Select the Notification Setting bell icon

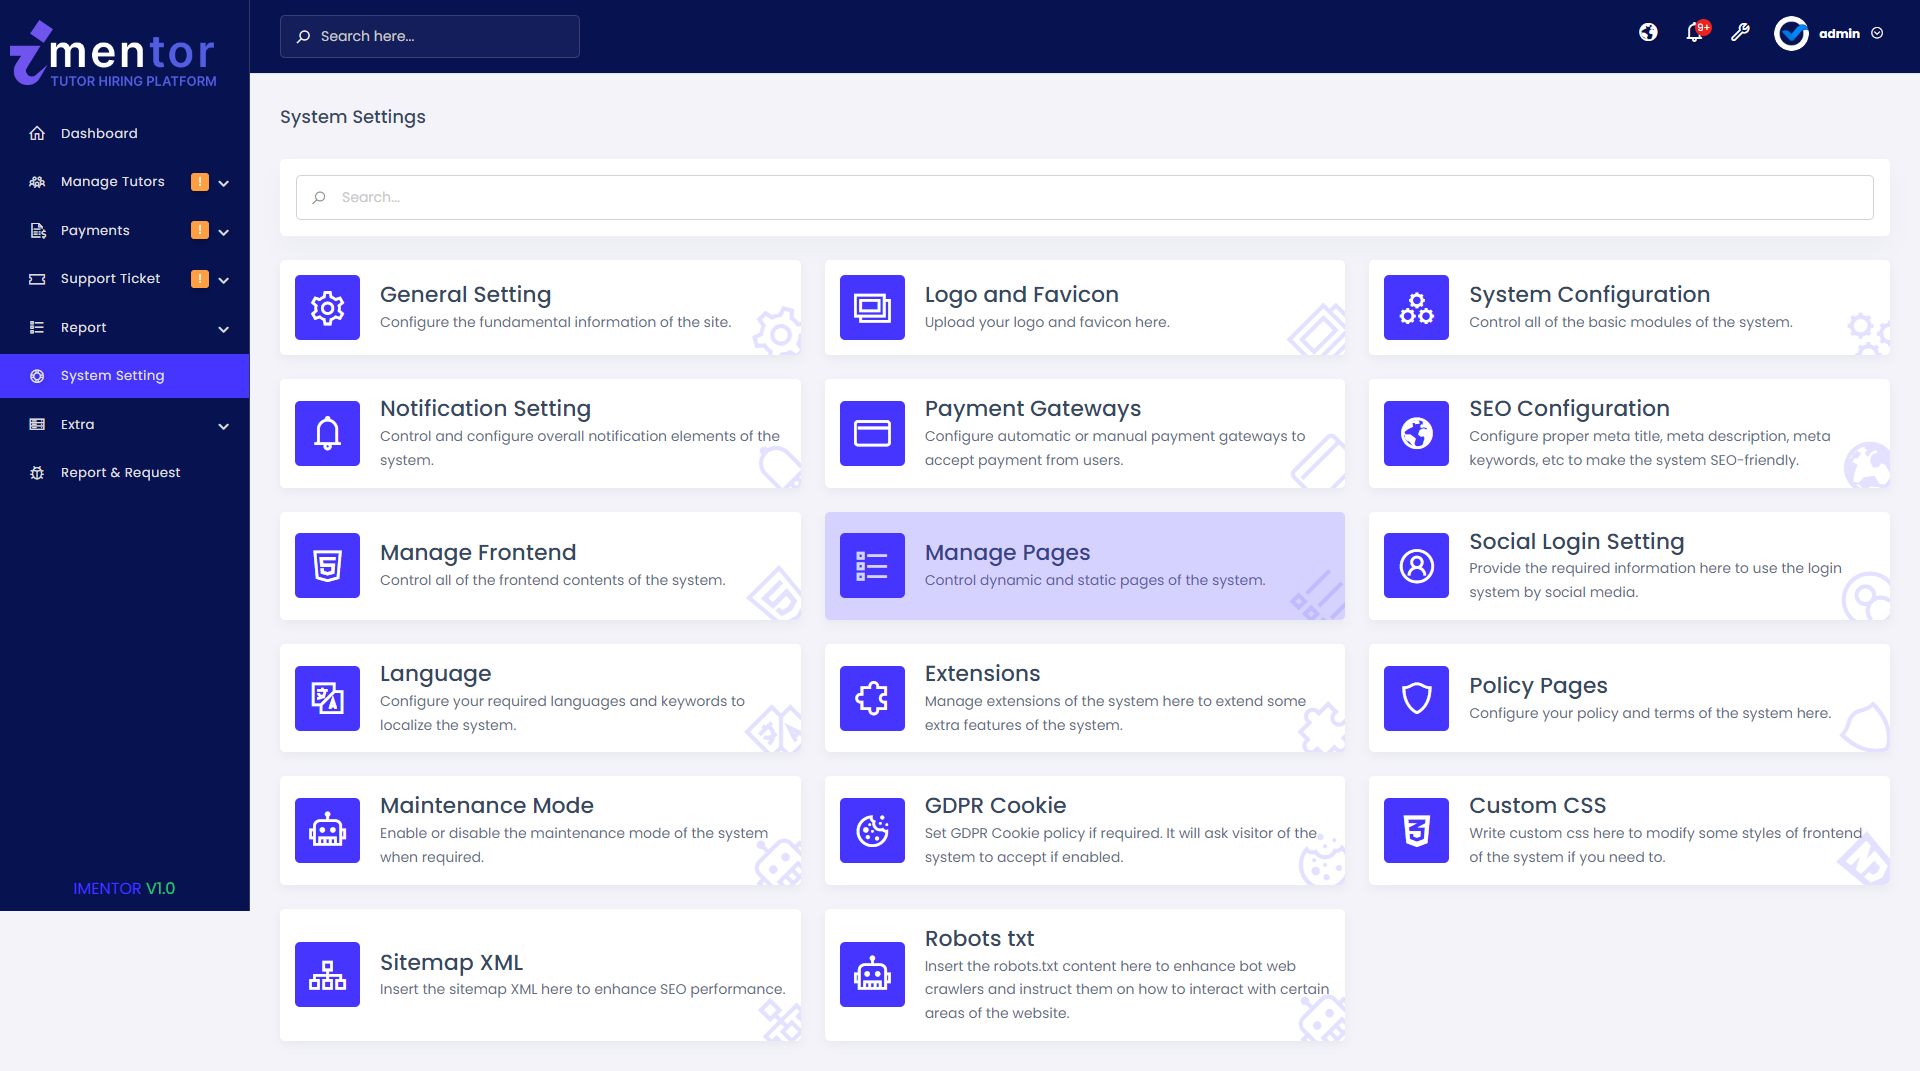pos(327,433)
